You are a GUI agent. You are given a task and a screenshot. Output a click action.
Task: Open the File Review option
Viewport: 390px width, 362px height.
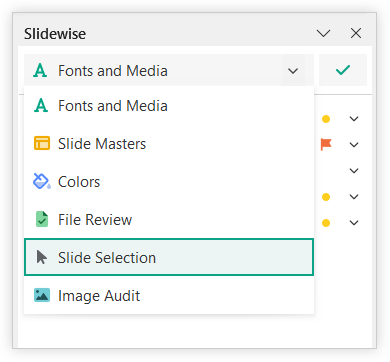(169, 220)
